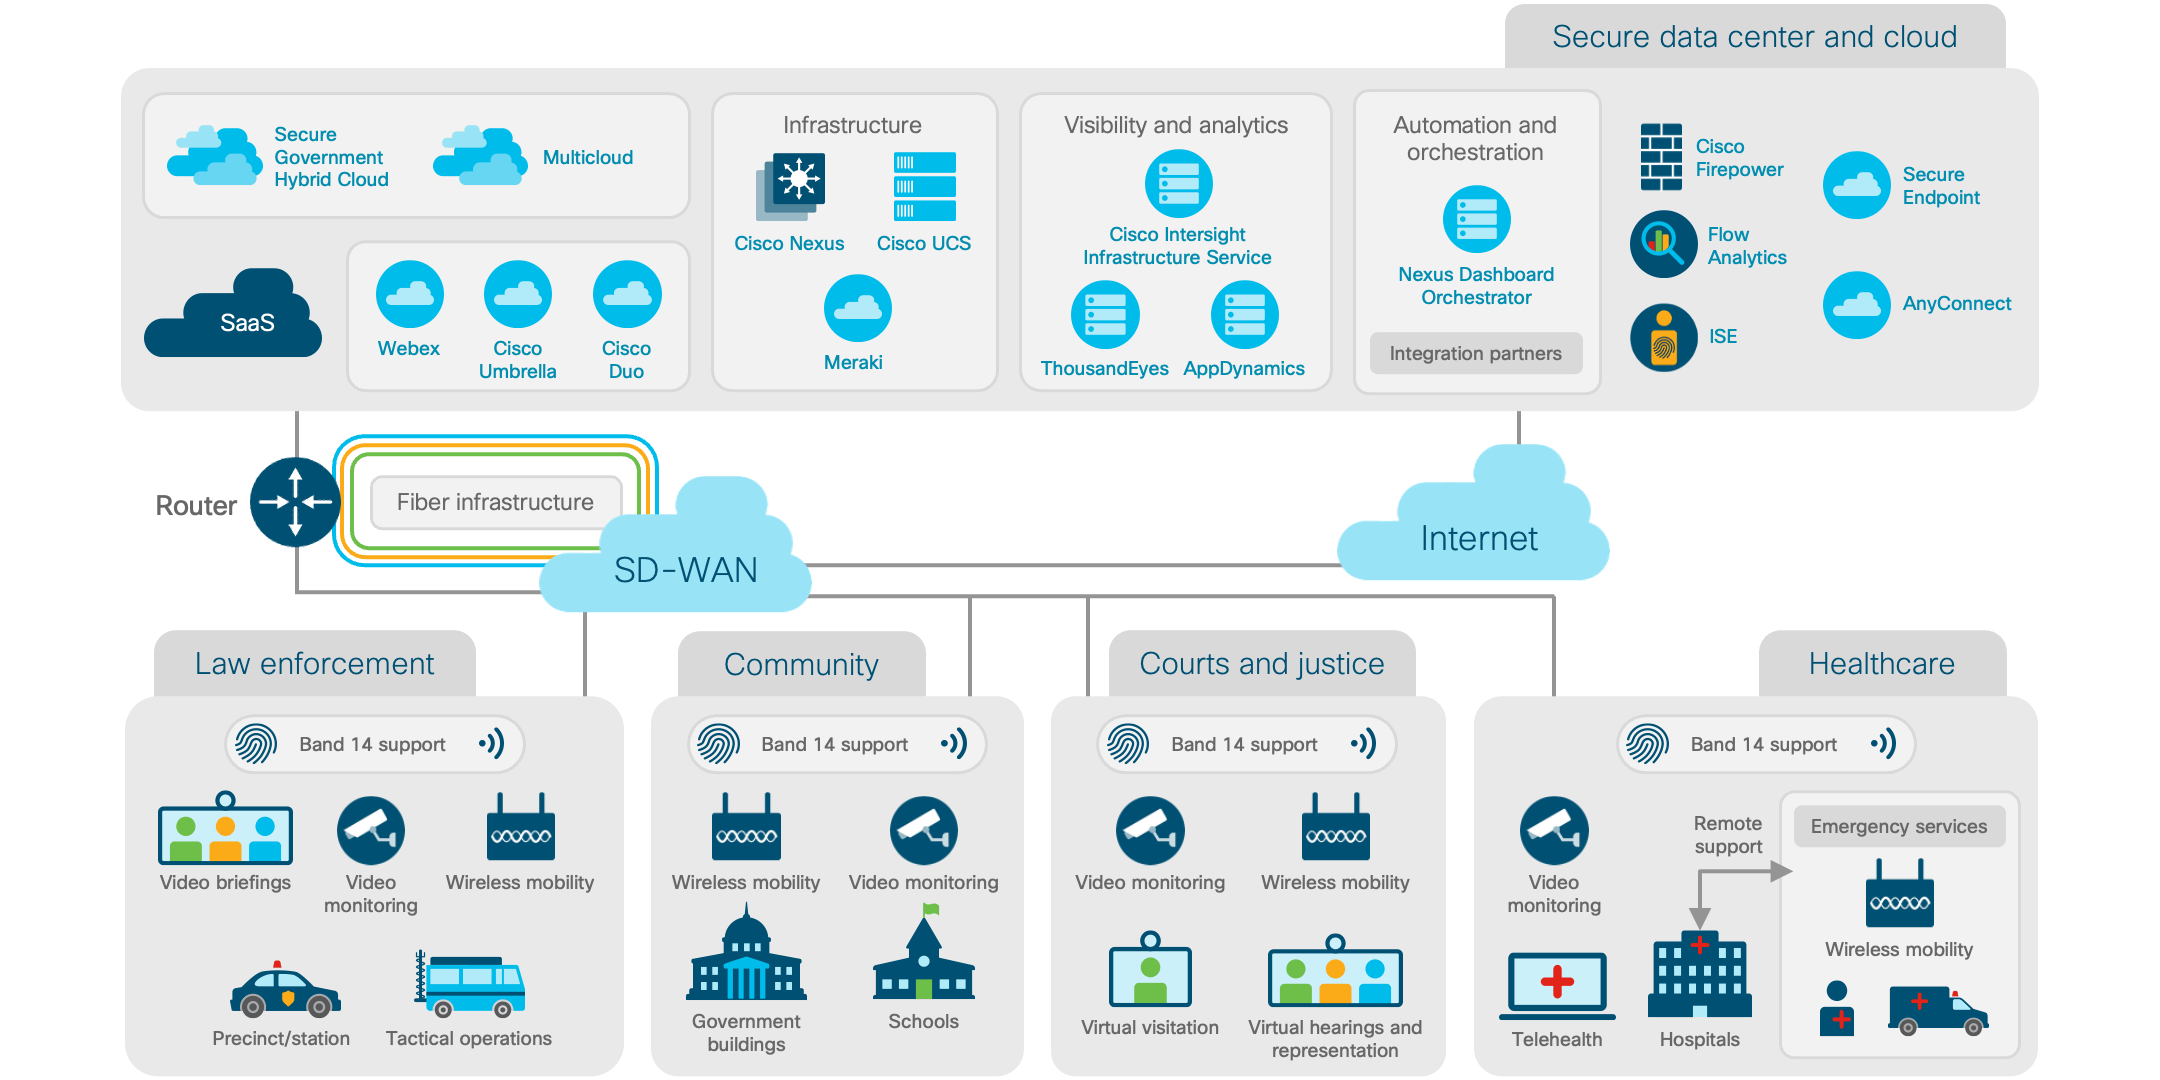Click the Webex cloud icon
Viewport: 2160px width, 1080px height.
(409, 294)
